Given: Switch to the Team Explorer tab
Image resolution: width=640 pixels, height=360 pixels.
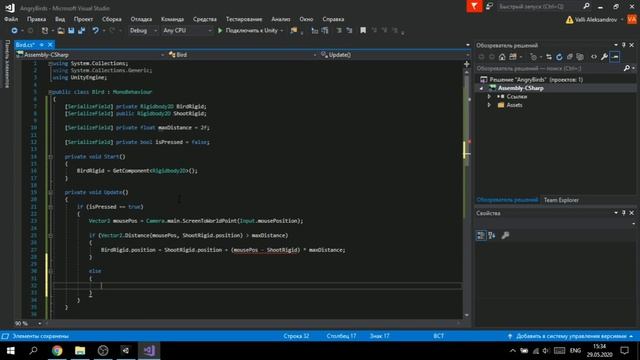Looking at the screenshot, I should coord(561,200).
